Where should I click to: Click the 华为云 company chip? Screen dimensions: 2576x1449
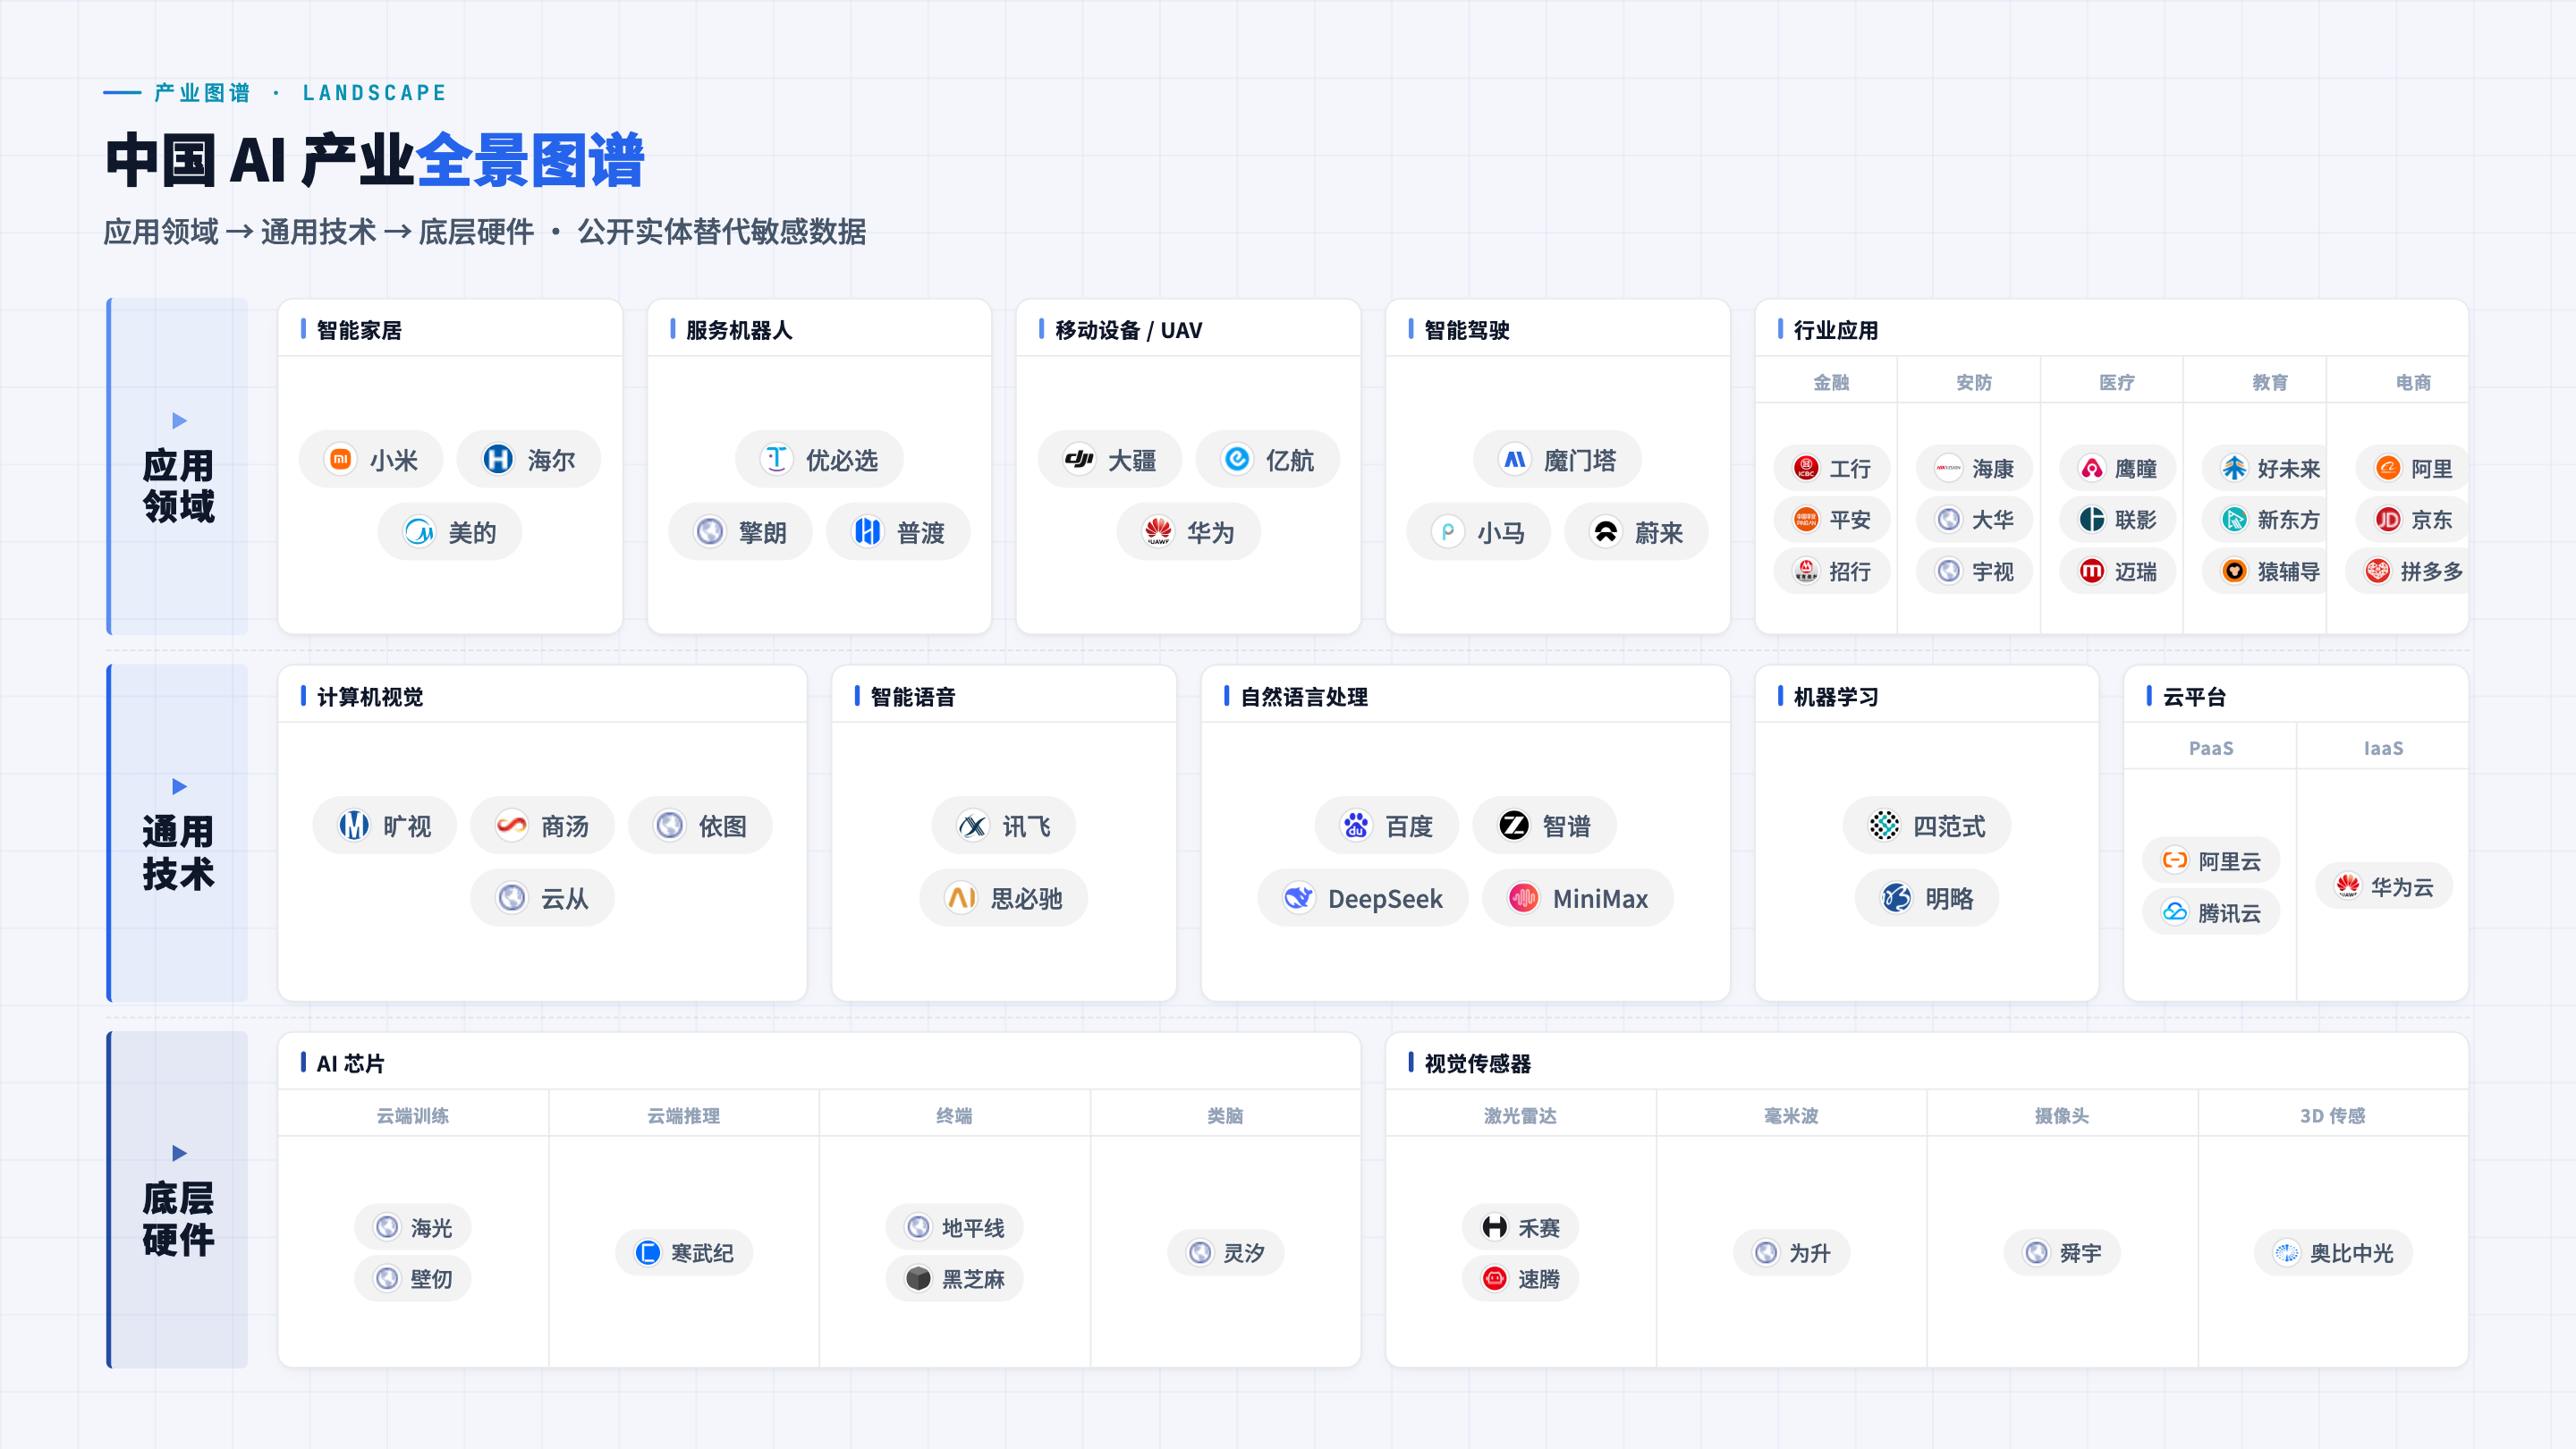click(x=2384, y=886)
